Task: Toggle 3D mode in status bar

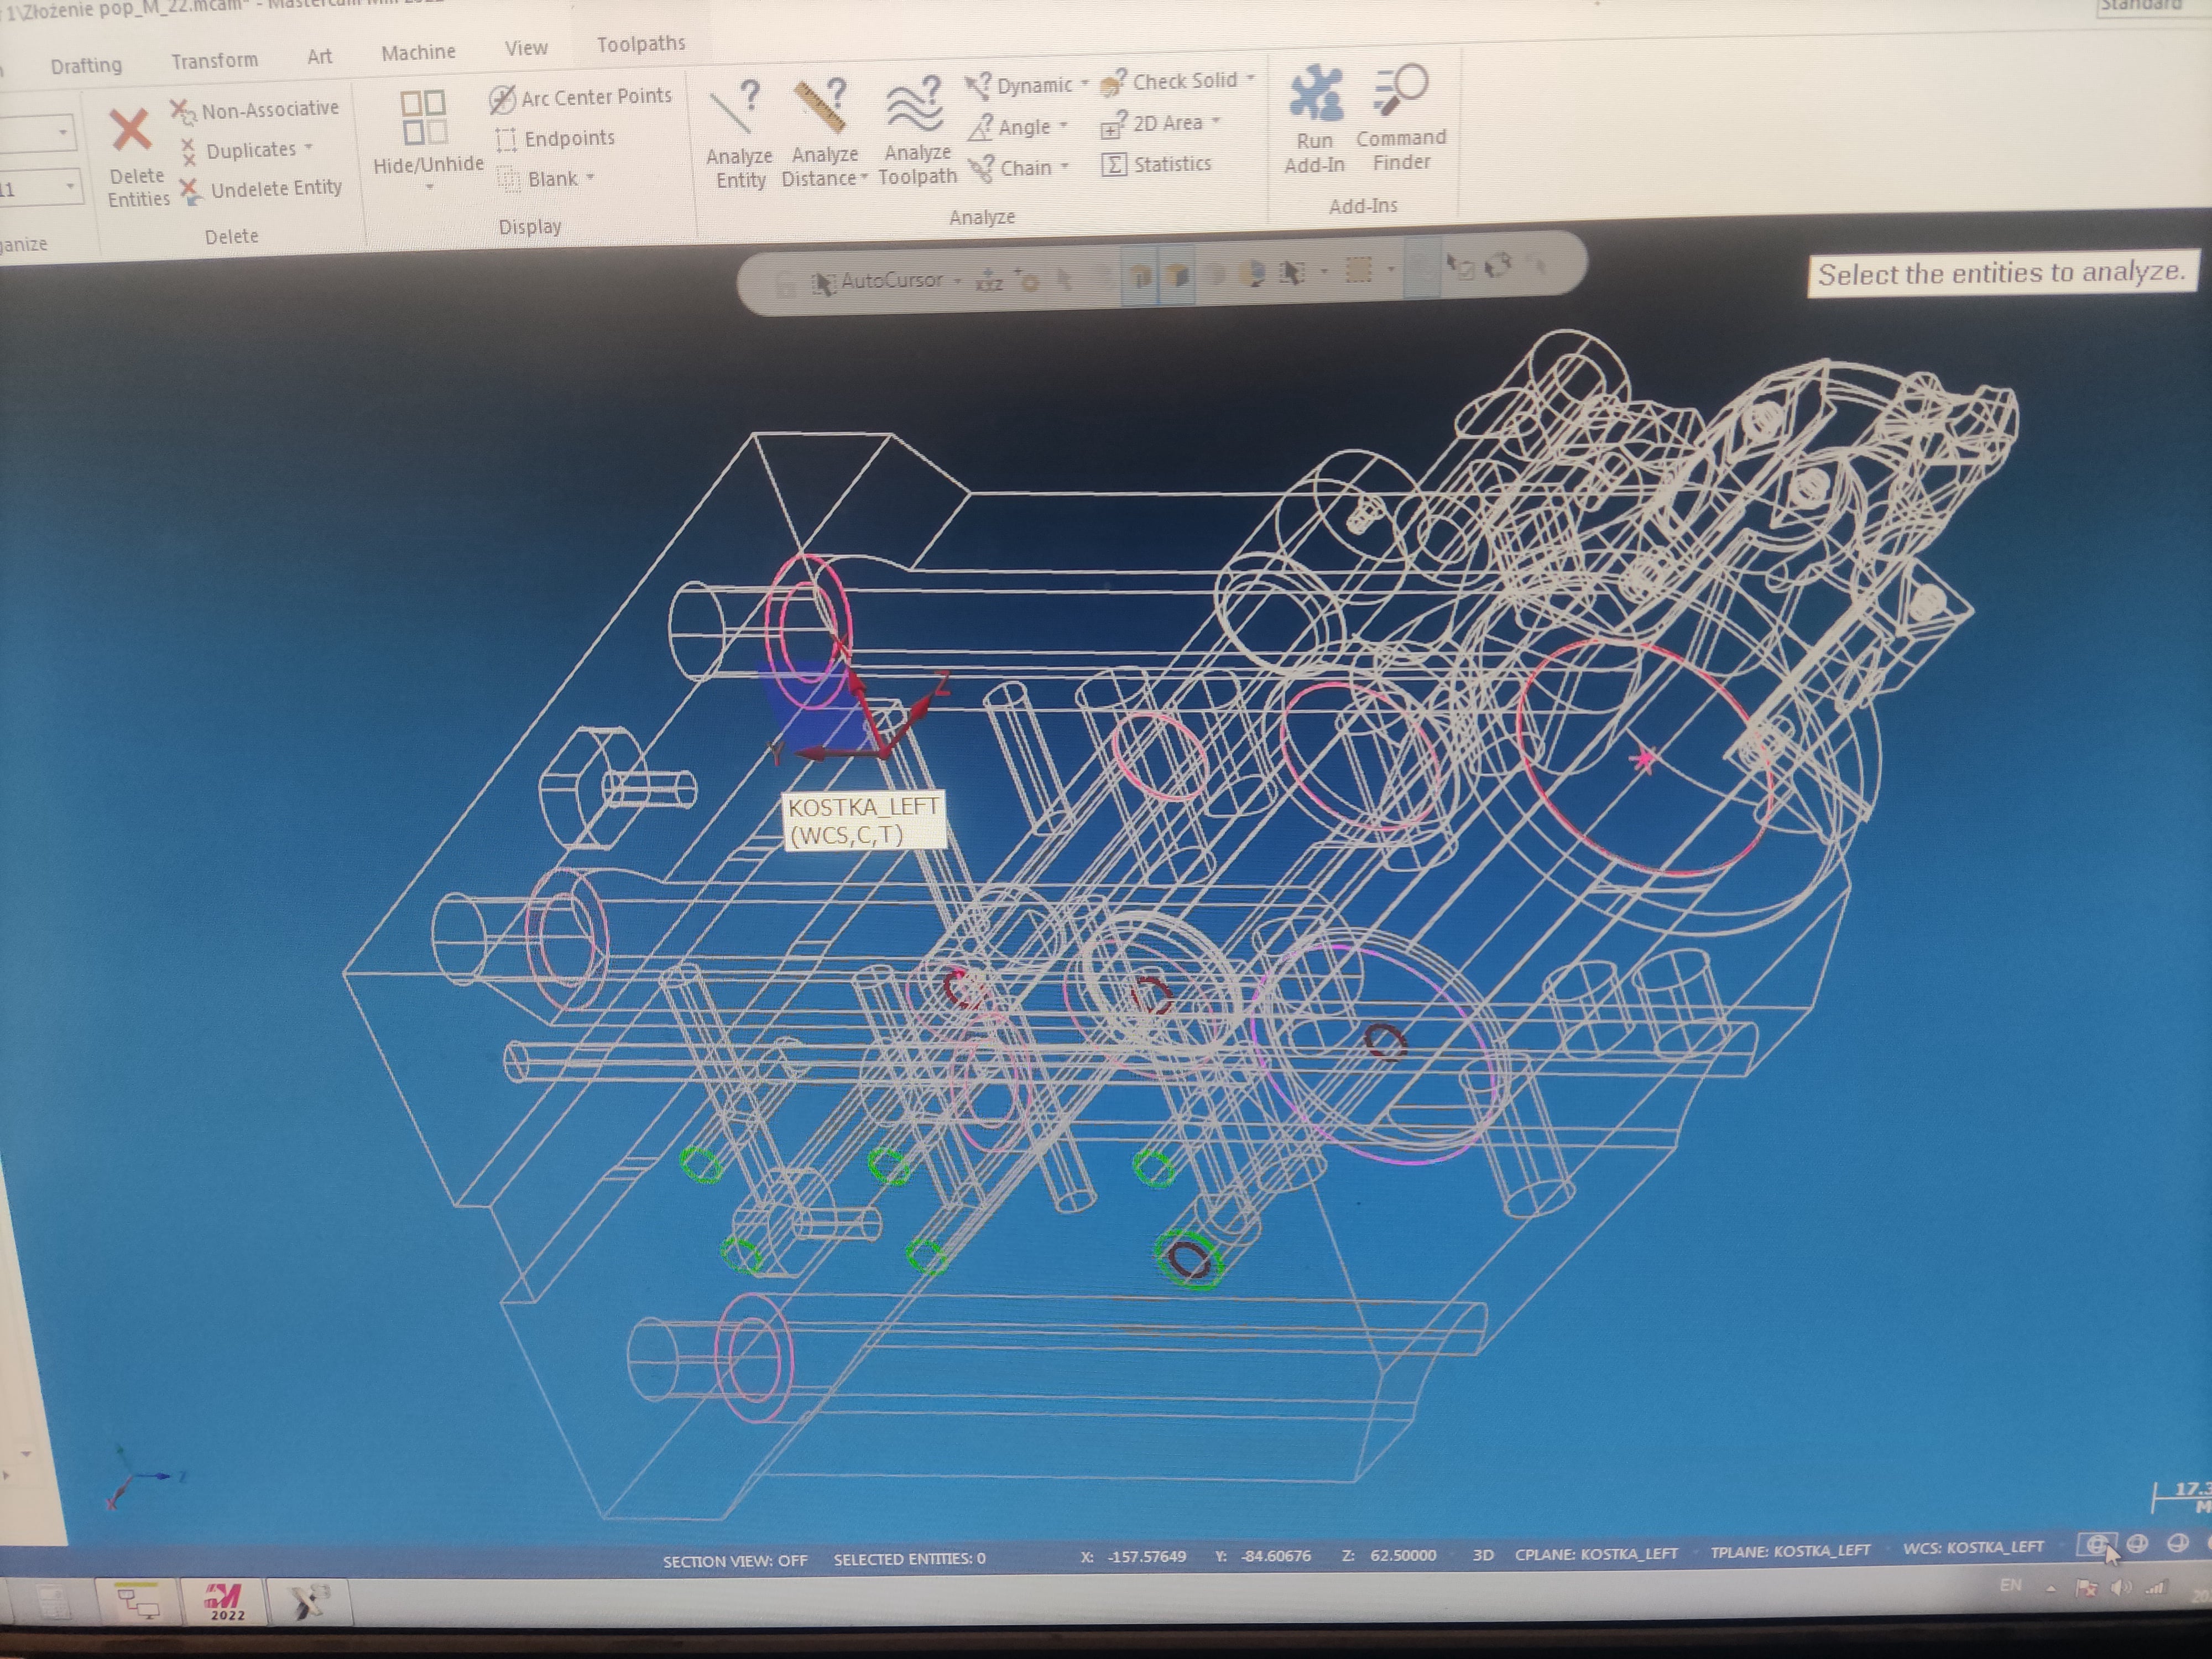Action: tap(1483, 1555)
